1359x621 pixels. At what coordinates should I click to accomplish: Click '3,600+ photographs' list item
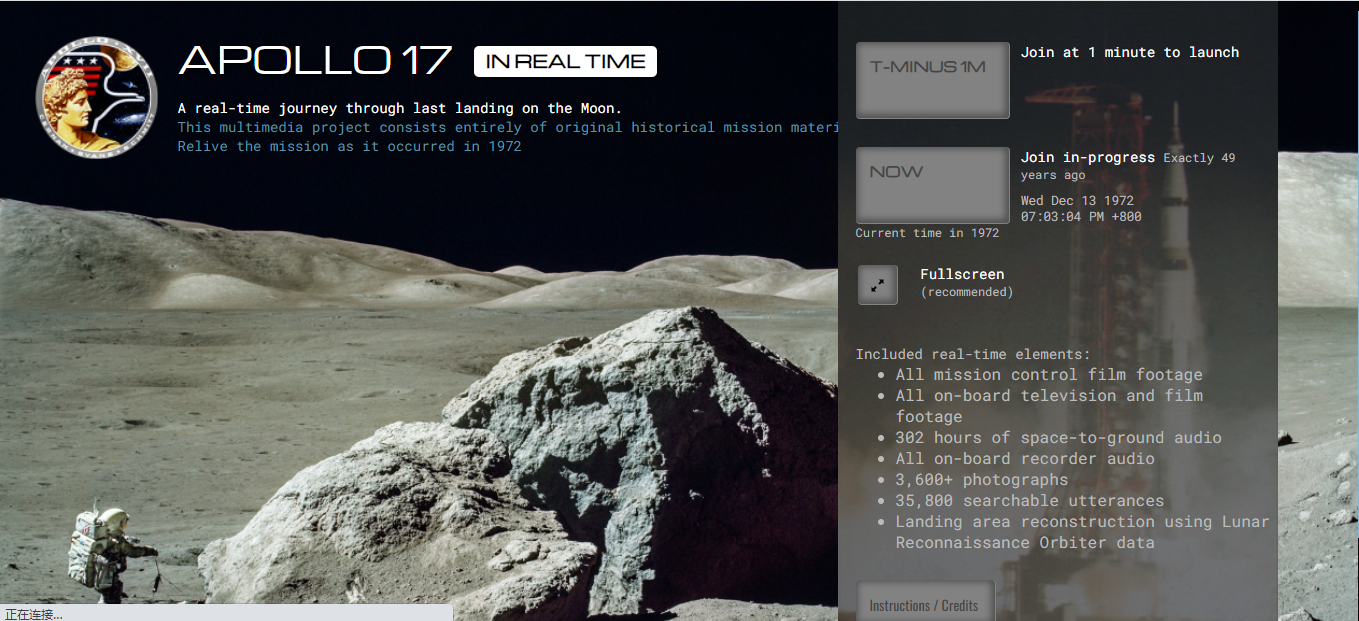tap(982, 479)
